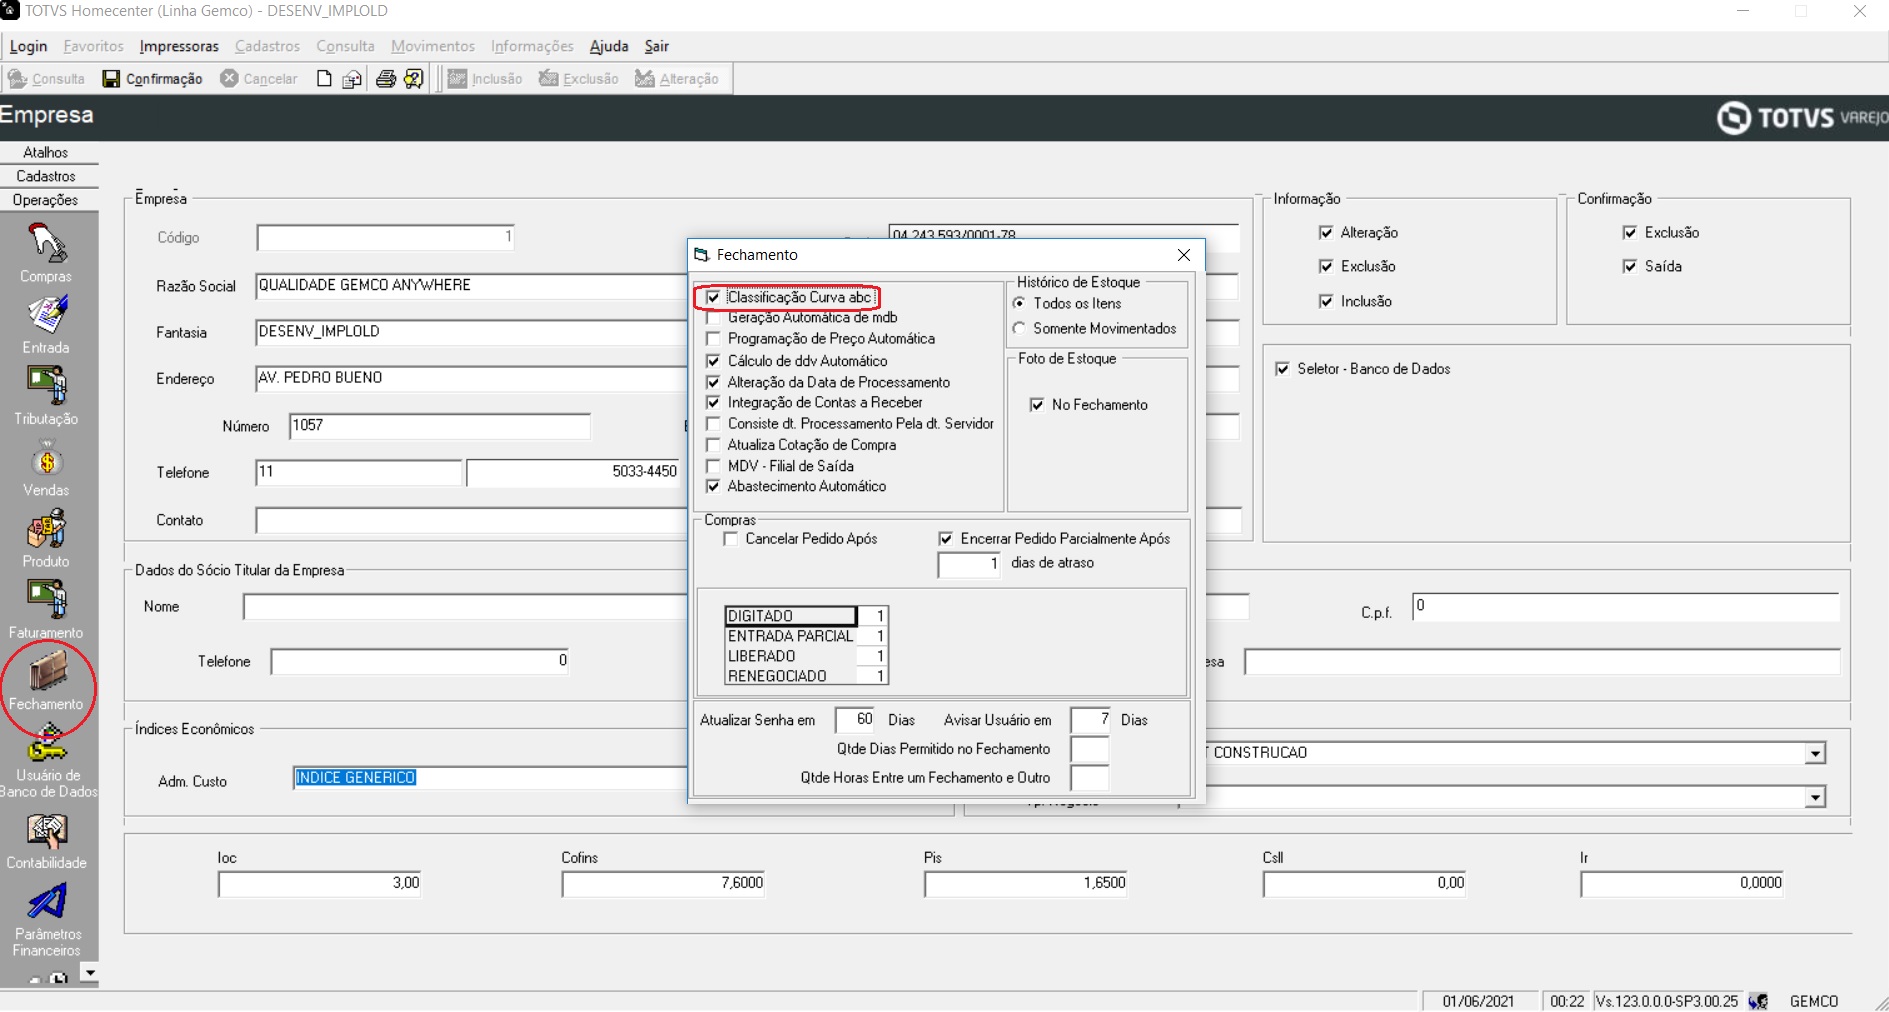Click the Cancelar toolbar button
The width and height of the screenshot is (1889, 1012).
coord(259,79)
